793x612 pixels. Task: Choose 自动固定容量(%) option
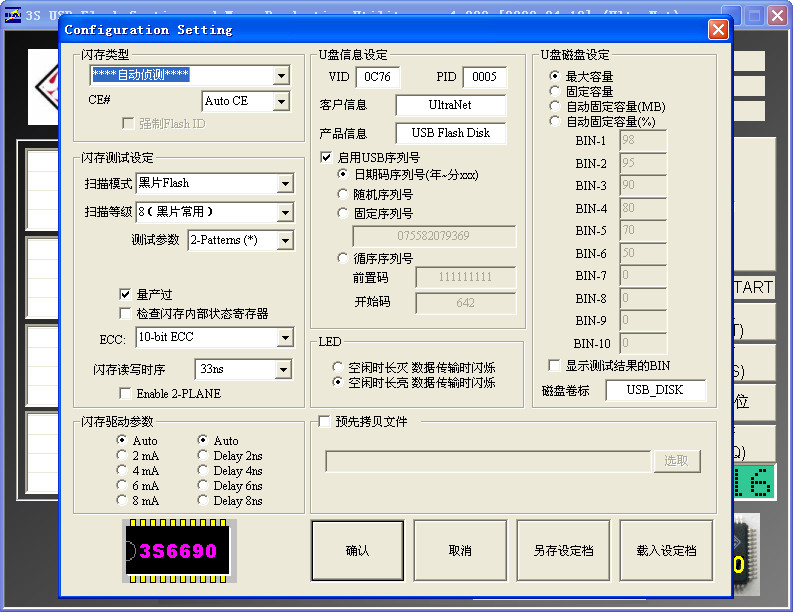coord(555,121)
